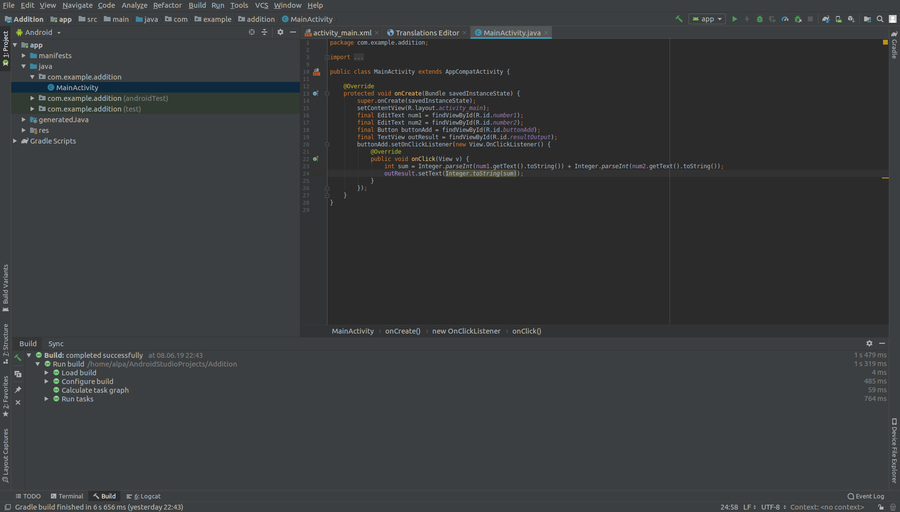Open the Refactor menu
The height and width of the screenshot is (512, 900).
pos(167,5)
